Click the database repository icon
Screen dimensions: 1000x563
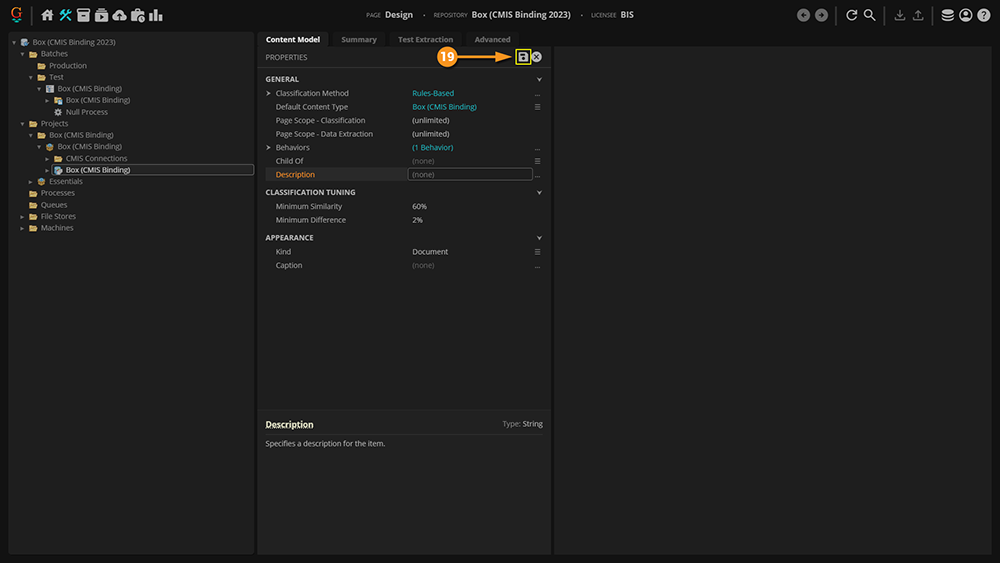tap(948, 15)
